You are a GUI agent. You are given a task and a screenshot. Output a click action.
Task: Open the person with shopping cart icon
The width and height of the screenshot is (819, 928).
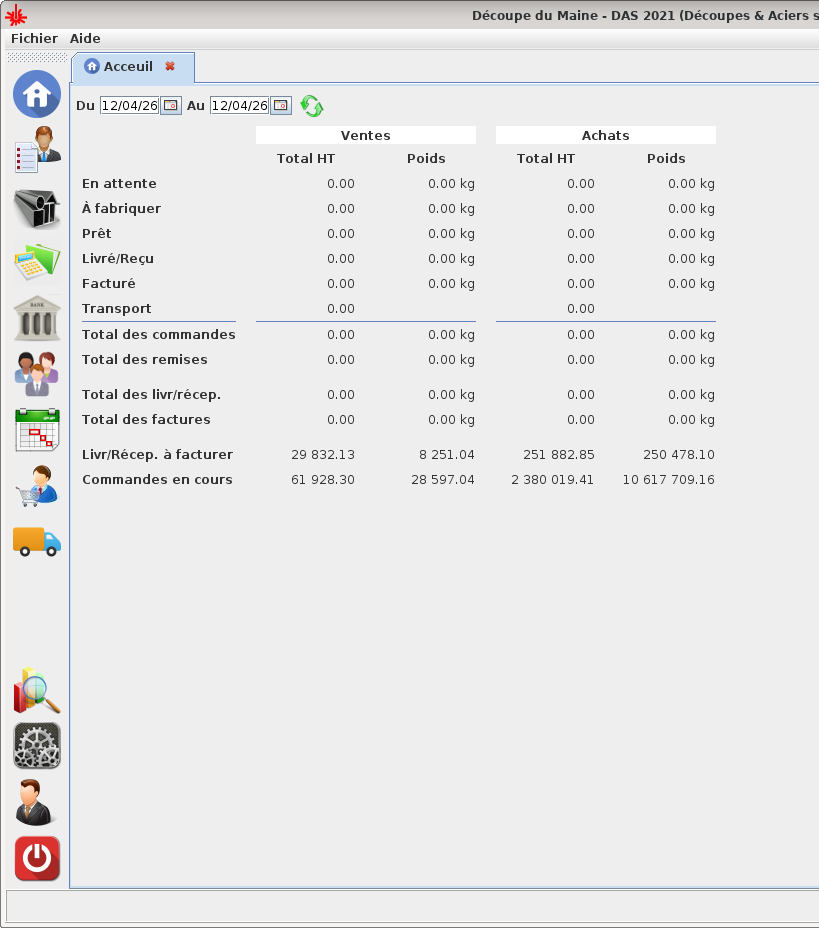[x=37, y=486]
